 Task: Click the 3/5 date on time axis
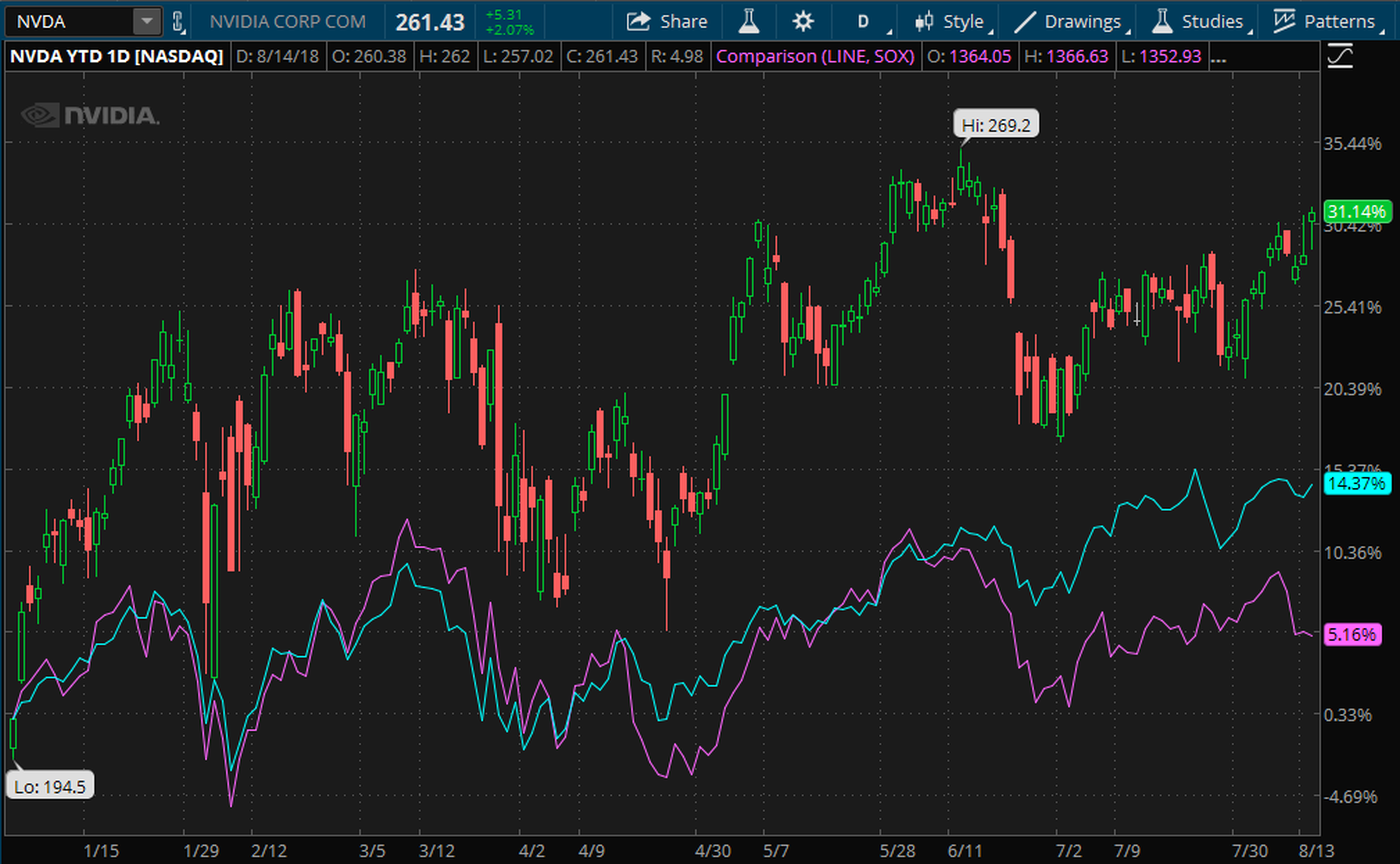pos(372,850)
